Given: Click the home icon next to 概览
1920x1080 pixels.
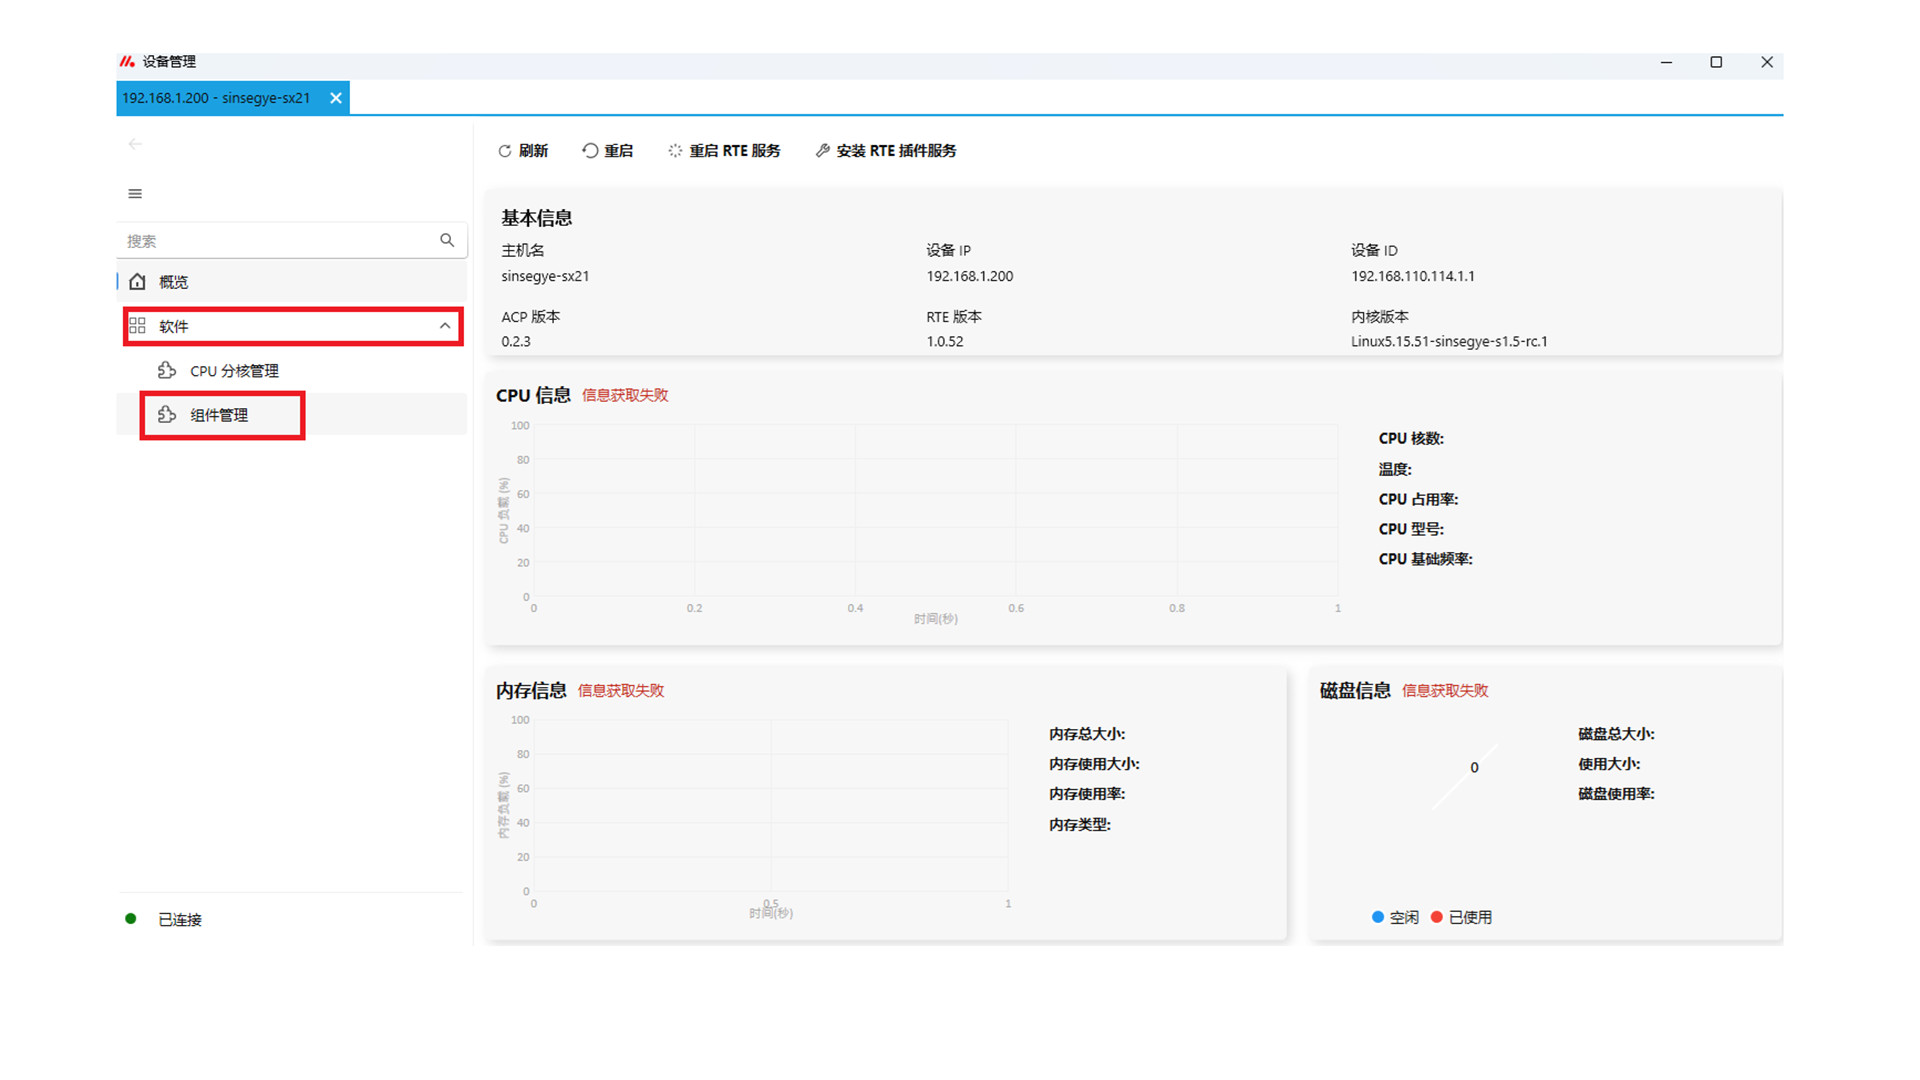Looking at the screenshot, I should tap(138, 282).
